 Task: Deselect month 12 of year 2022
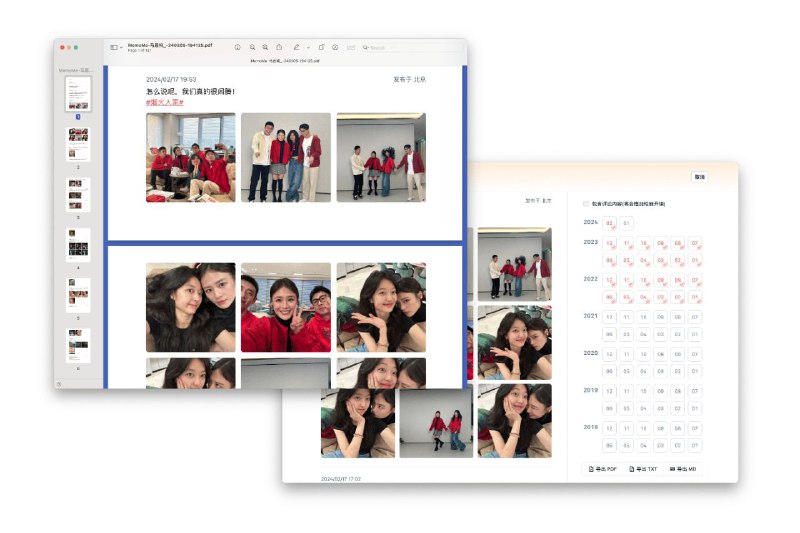[609, 280]
